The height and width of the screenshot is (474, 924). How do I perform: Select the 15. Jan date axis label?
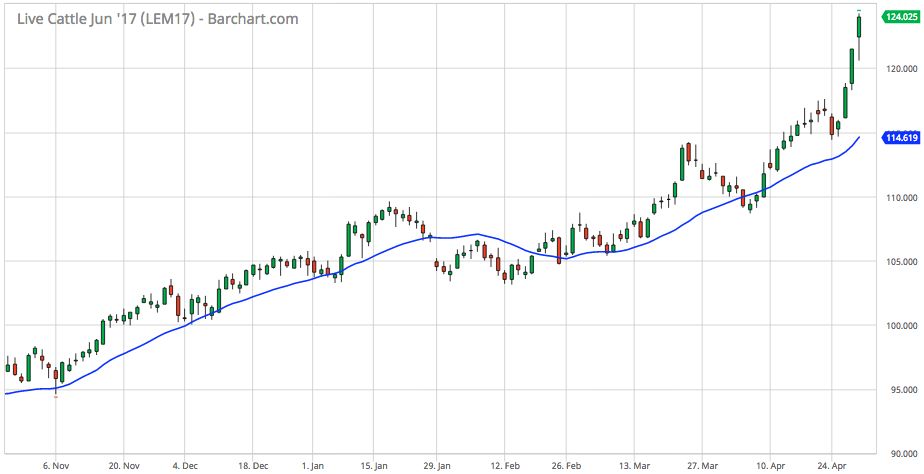373,465
